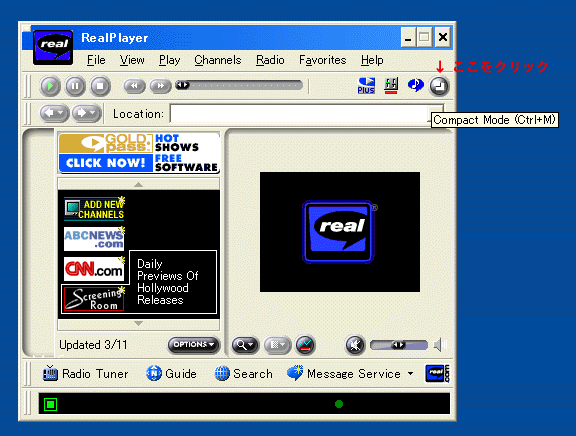Open the Search link

pos(244,374)
